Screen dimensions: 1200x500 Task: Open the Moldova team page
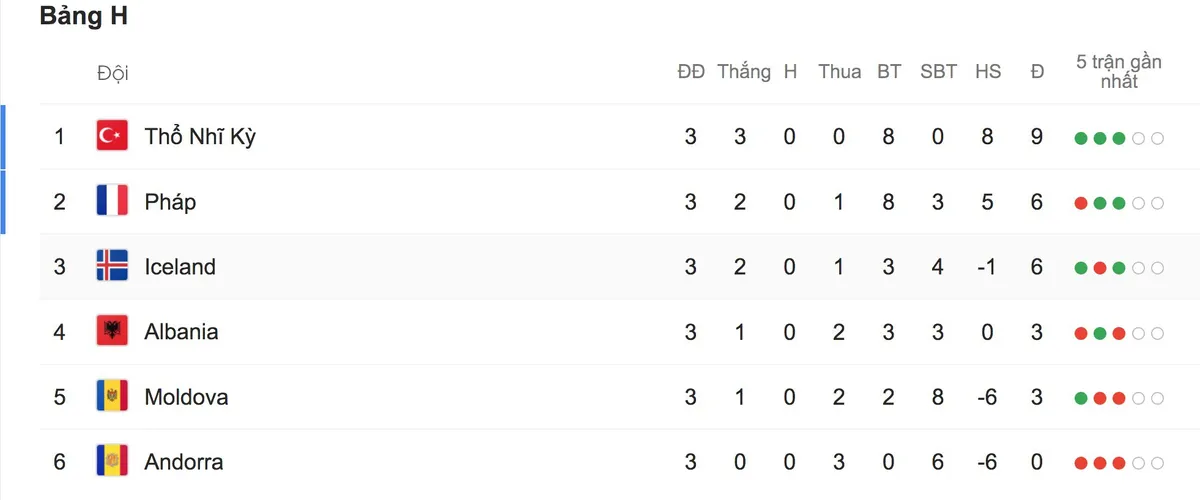coord(186,397)
